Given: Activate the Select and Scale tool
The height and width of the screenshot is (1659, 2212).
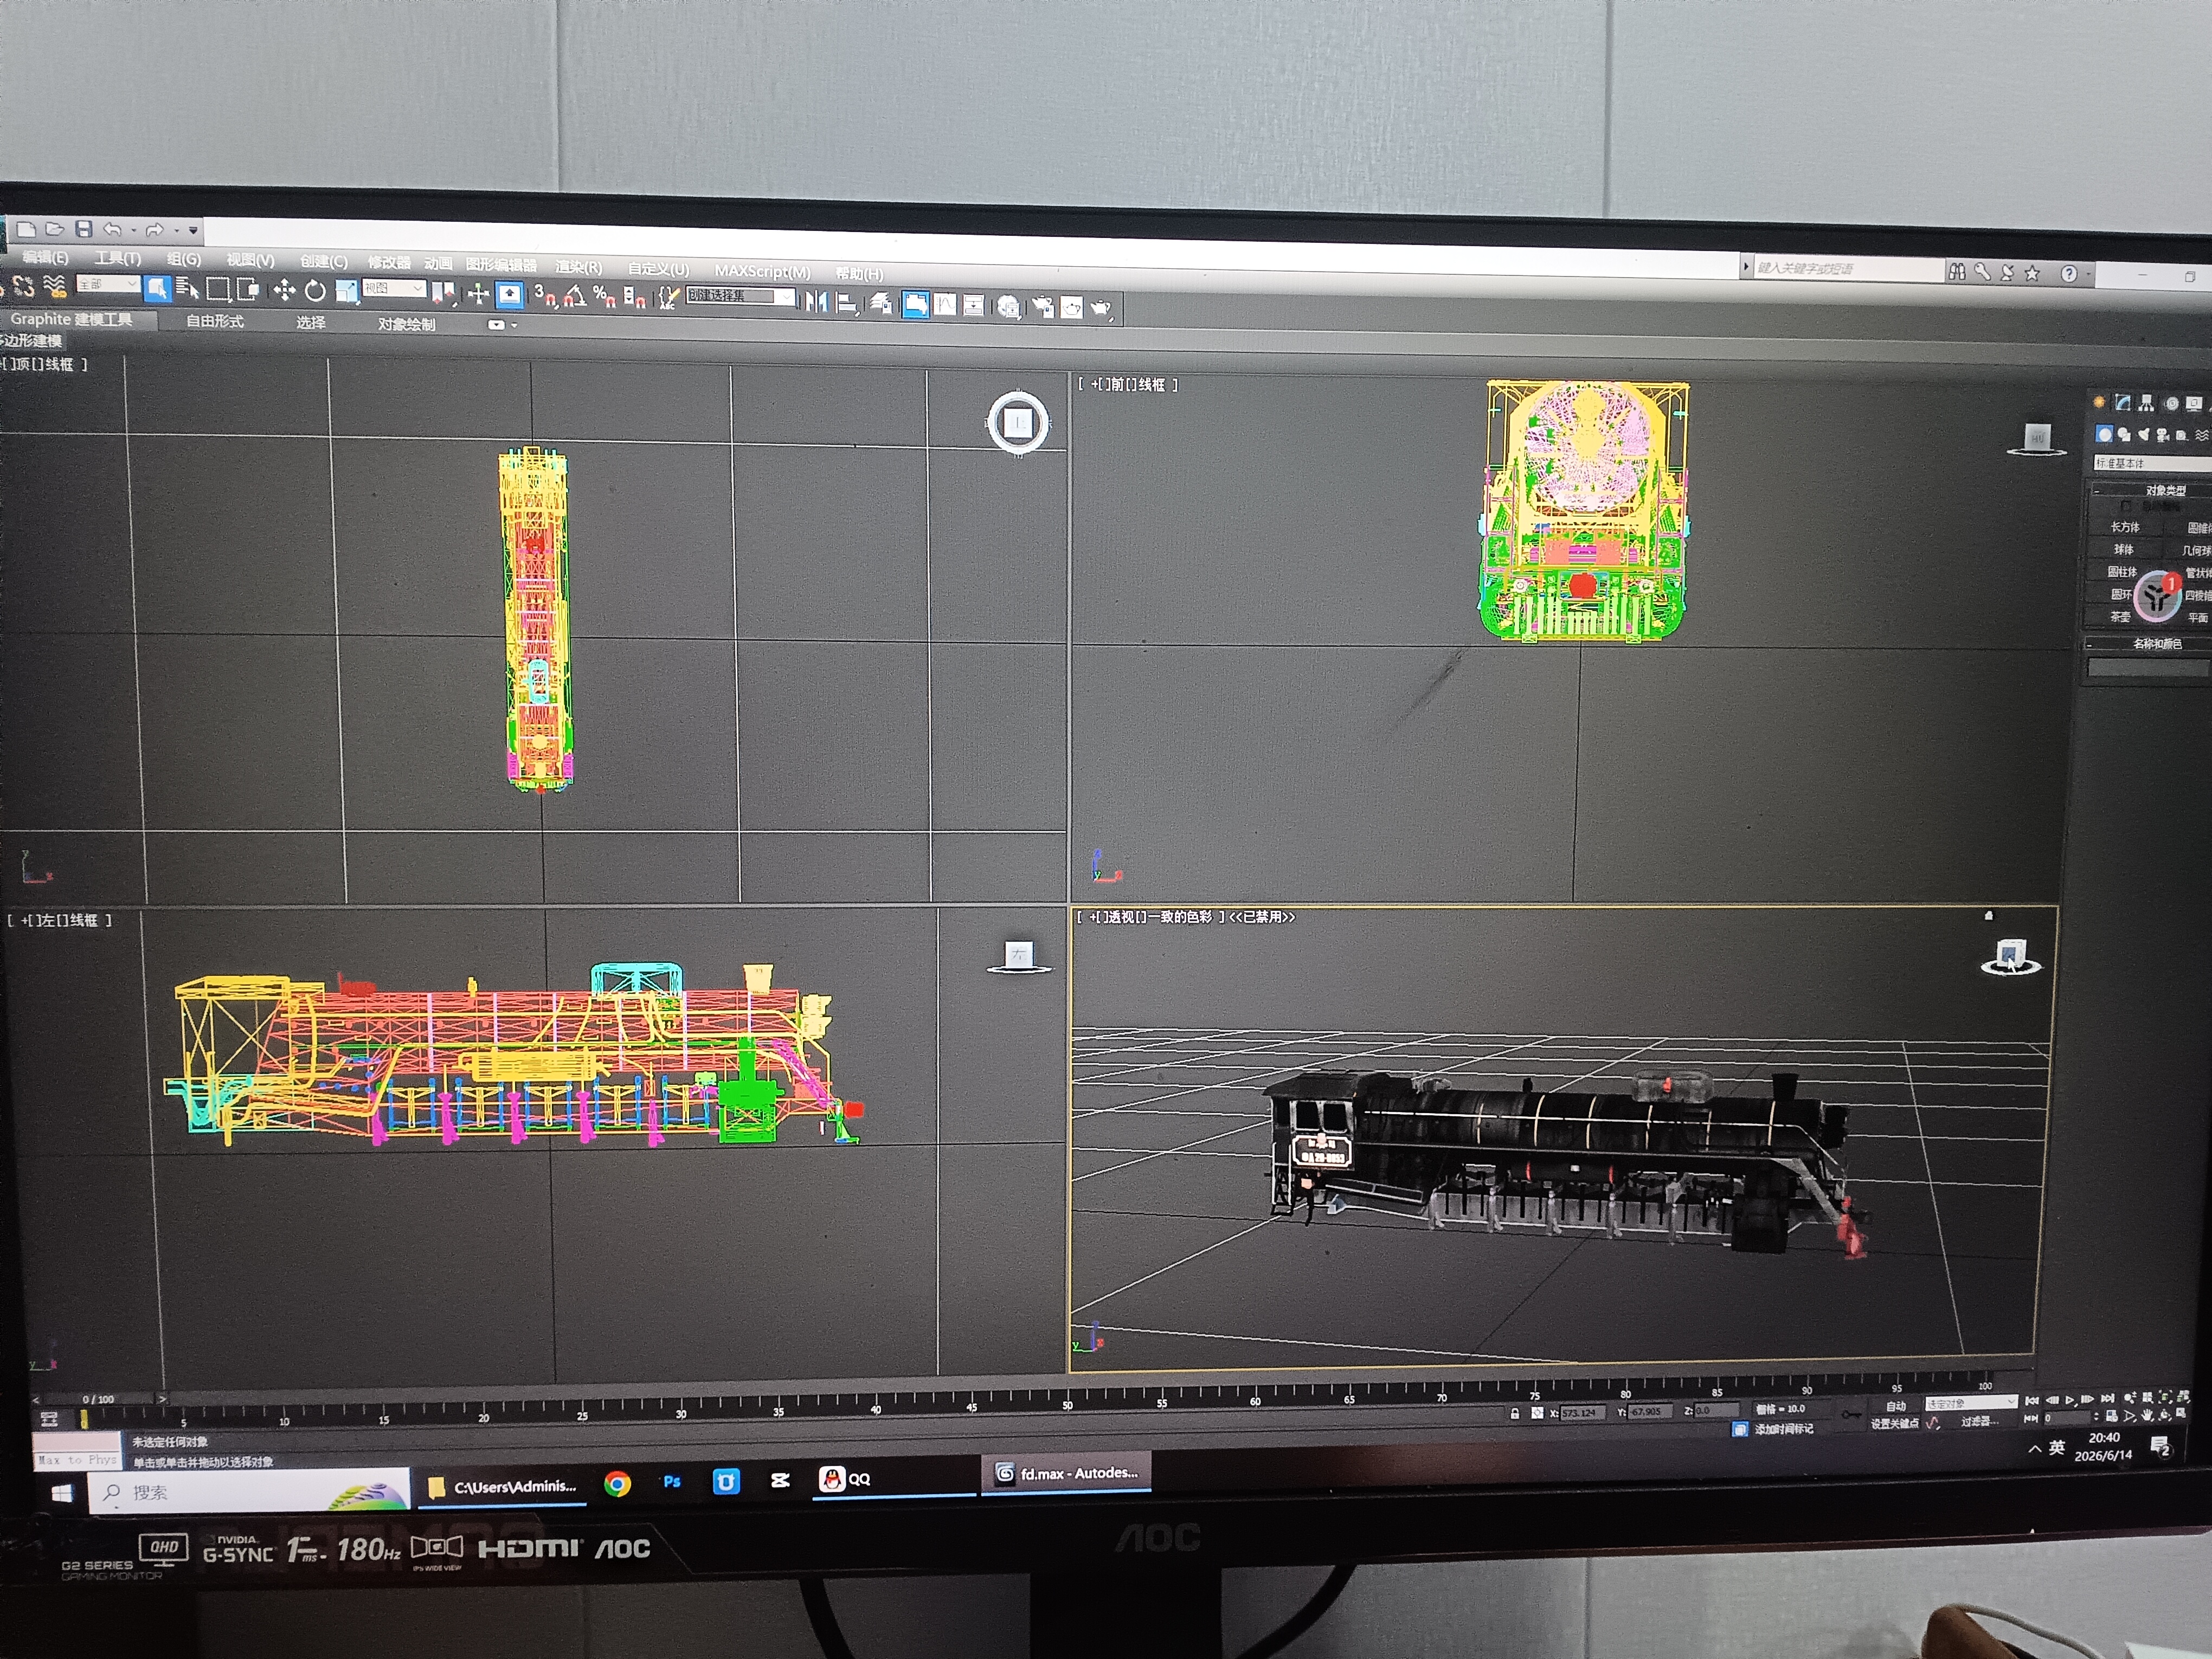Looking at the screenshot, I should [346, 291].
